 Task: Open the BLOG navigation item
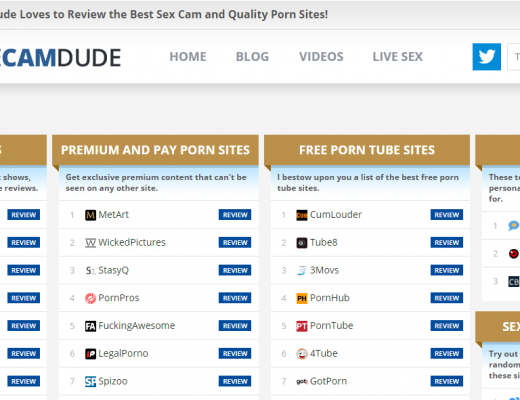coord(252,57)
